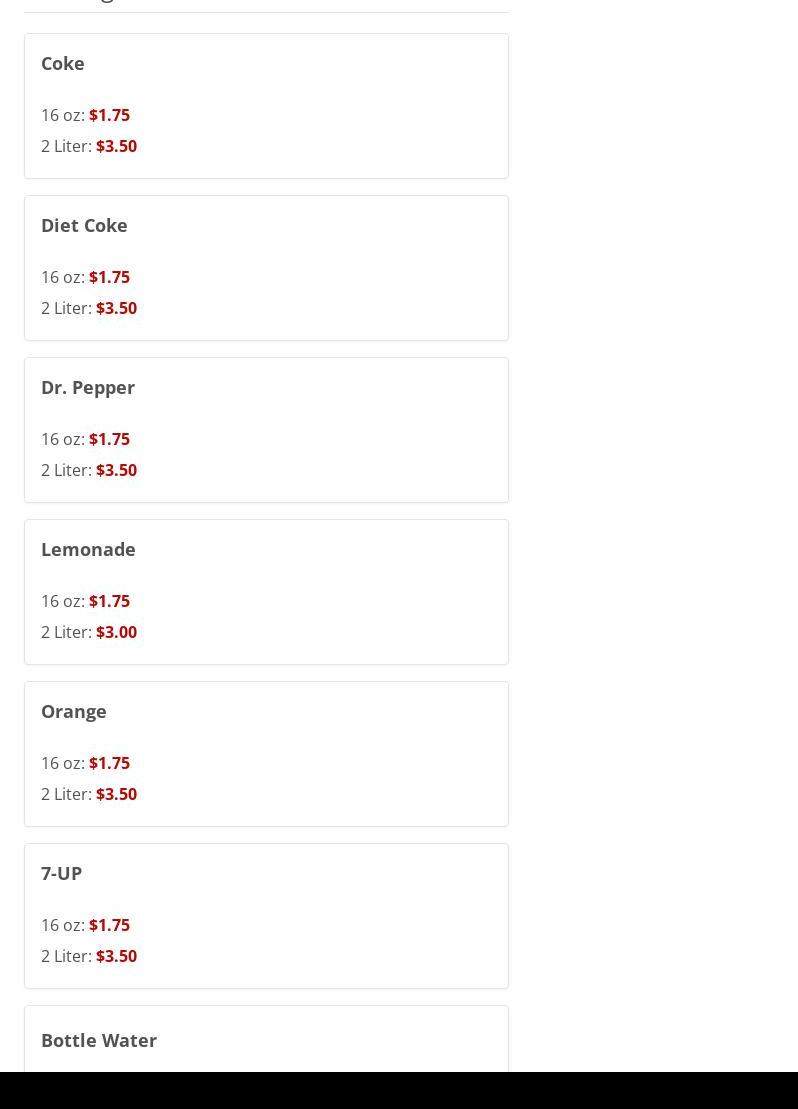Choose Diet Coke 2 Liter price
This screenshot has height=1109, width=798.
pos(116,308)
